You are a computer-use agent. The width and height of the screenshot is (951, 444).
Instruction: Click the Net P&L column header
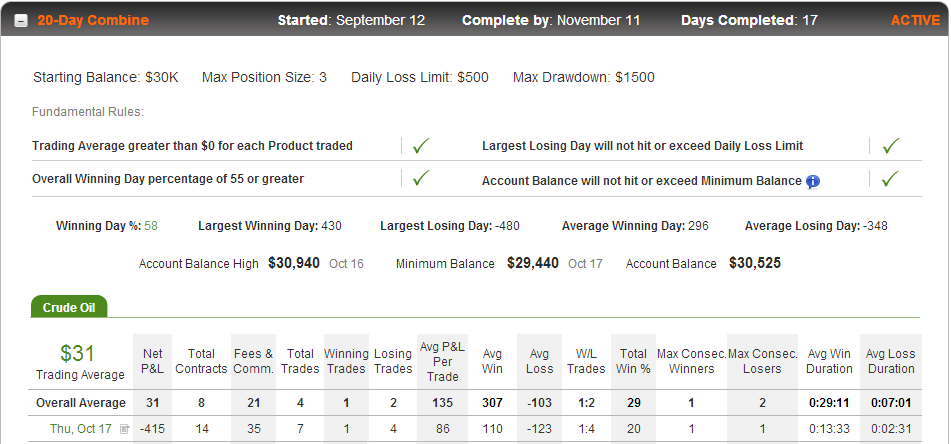point(153,361)
